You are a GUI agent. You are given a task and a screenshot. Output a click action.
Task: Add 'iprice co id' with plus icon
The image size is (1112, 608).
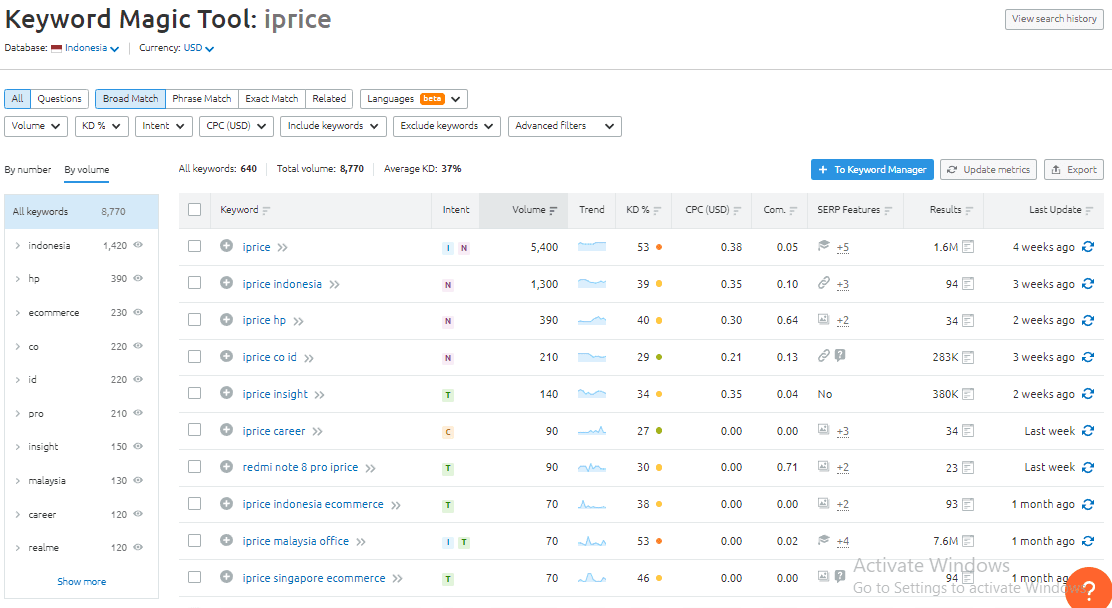pos(226,356)
